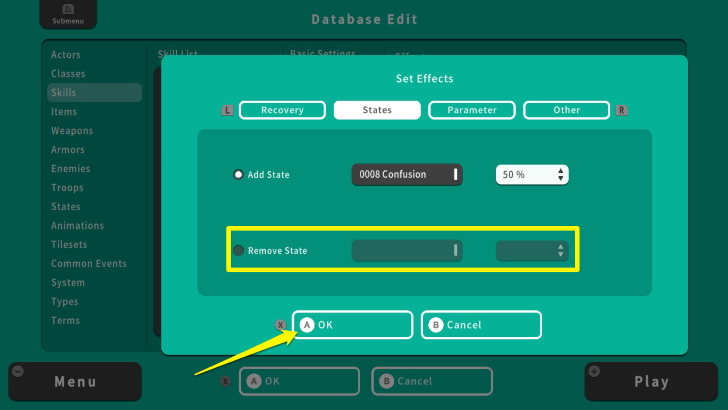Open the Animations database category
This screenshot has width=728, height=410.
pos(77,226)
